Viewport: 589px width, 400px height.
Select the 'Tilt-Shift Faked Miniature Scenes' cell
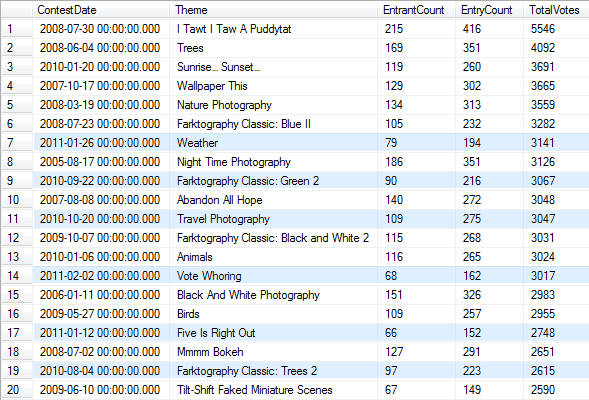click(x=273, y=390)
